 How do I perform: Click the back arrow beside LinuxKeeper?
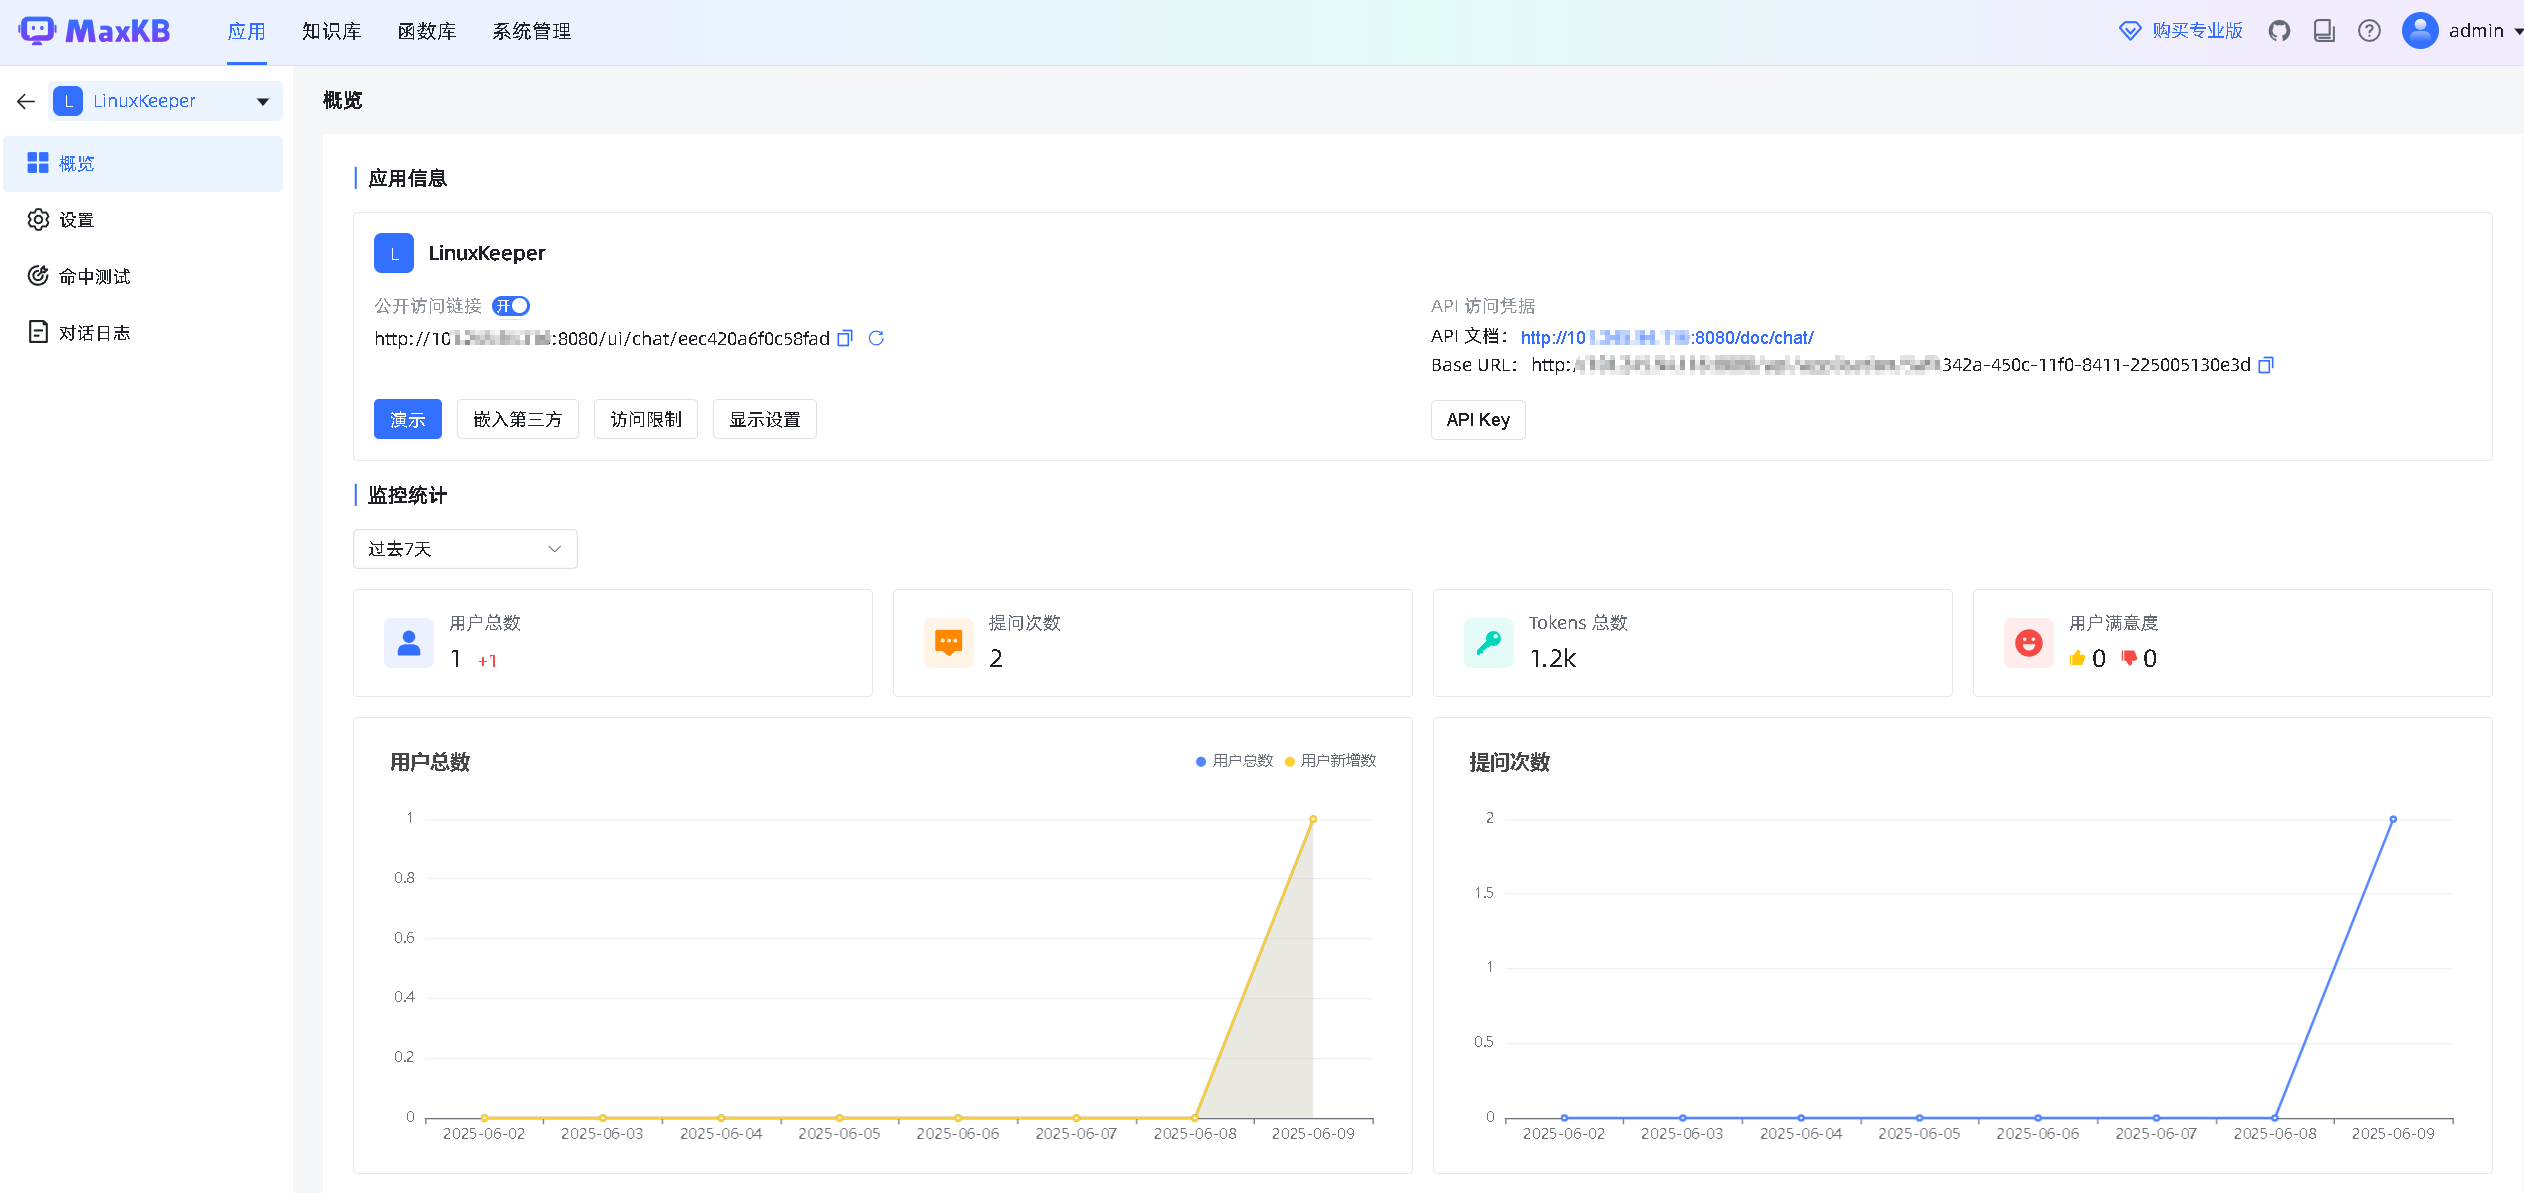[x=26, y=101]
